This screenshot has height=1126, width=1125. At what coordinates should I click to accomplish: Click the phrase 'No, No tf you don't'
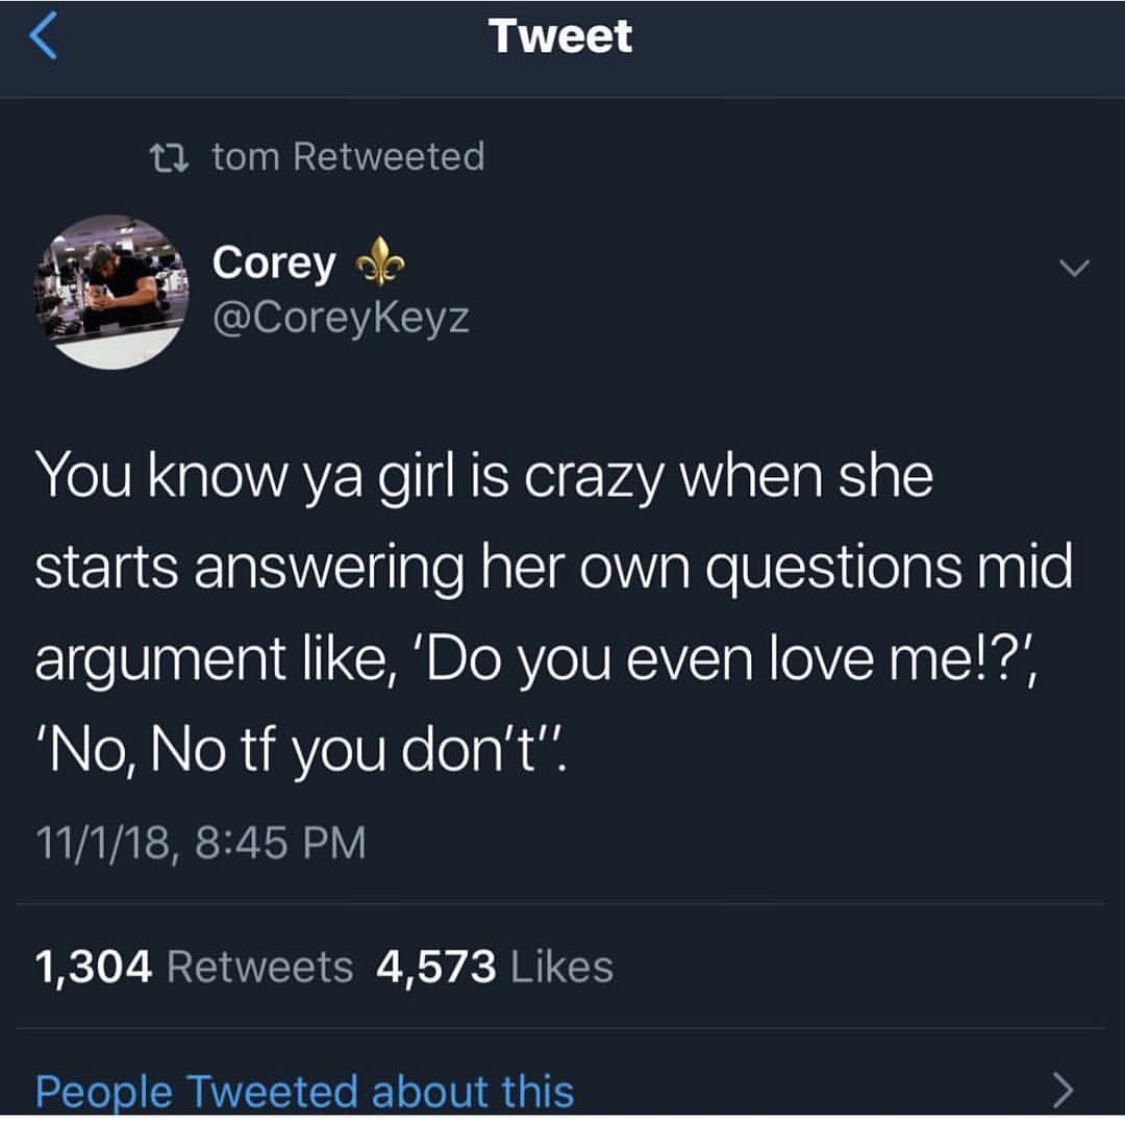(300, 752)
